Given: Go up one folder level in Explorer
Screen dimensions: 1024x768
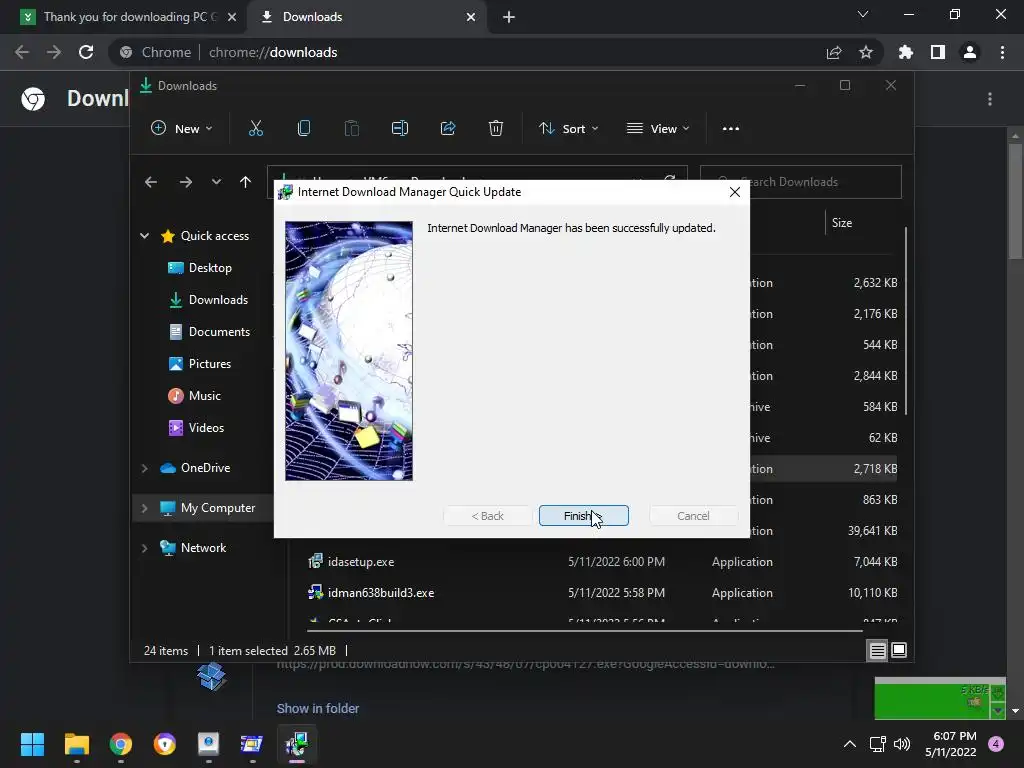Looking at the screenshot, I should (246, 182).
